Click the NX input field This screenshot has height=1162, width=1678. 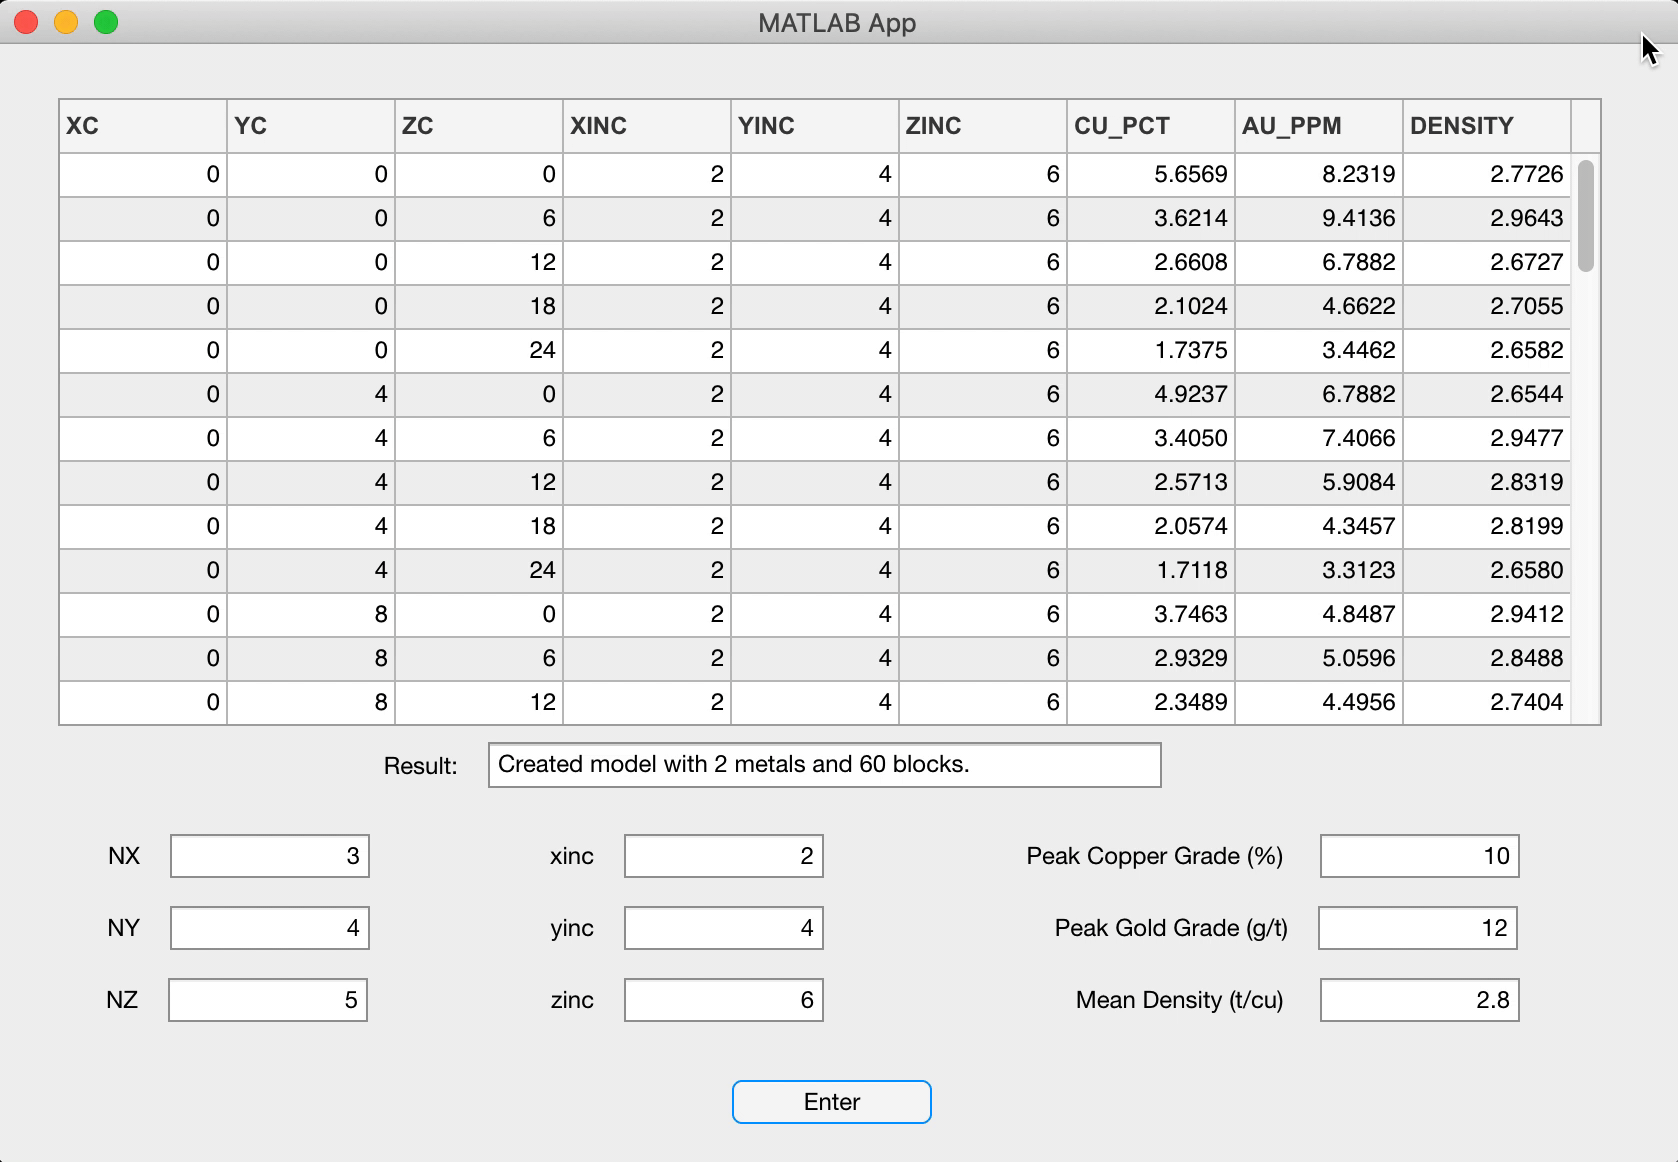coord(269,856)
